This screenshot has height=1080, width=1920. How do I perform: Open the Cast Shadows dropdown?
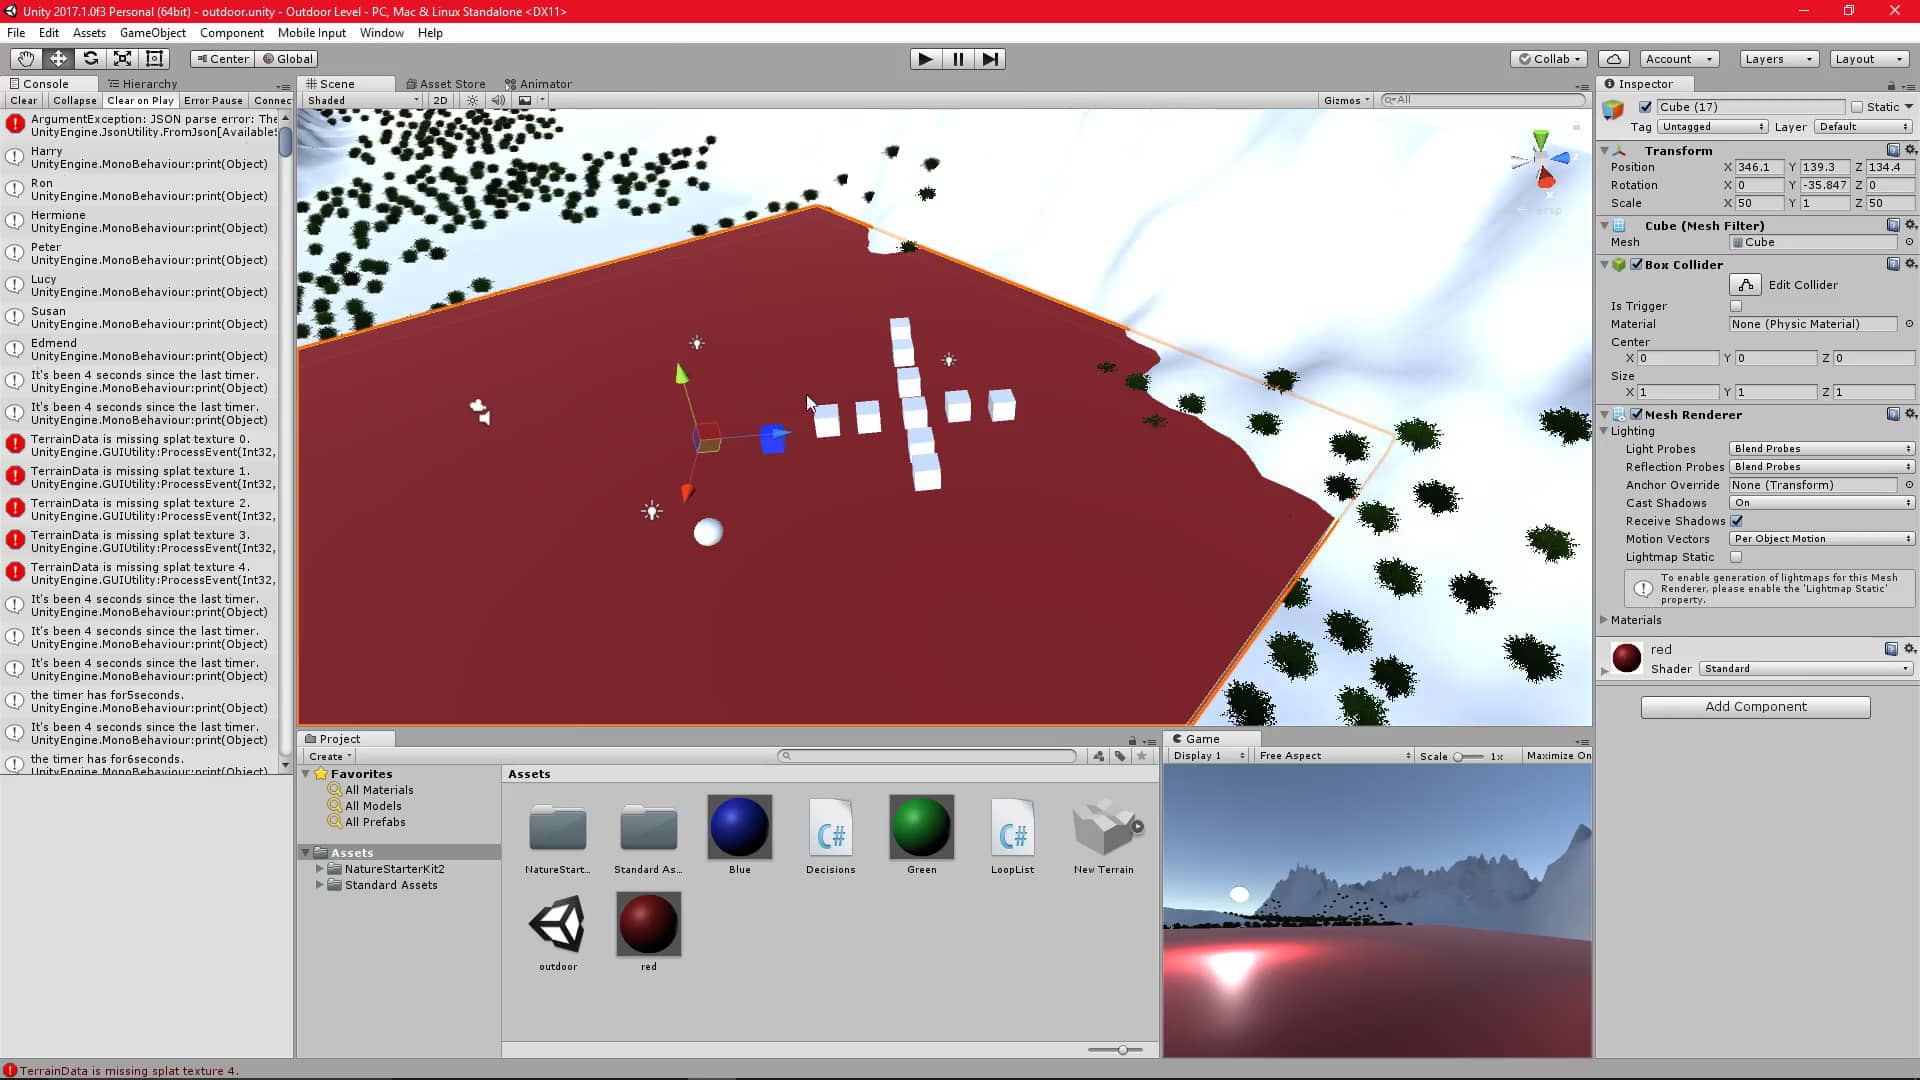(1820, 503)
